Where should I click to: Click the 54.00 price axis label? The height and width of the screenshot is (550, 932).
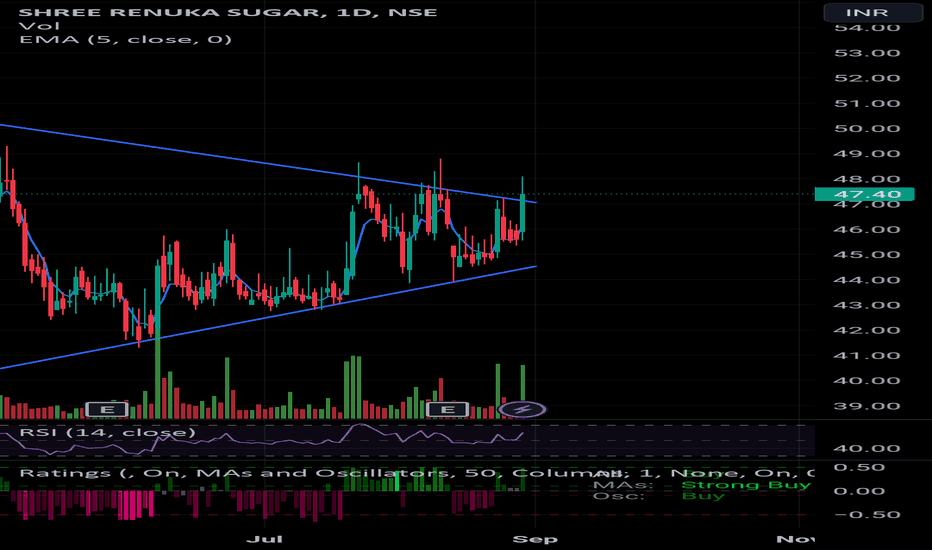point(867,28)
